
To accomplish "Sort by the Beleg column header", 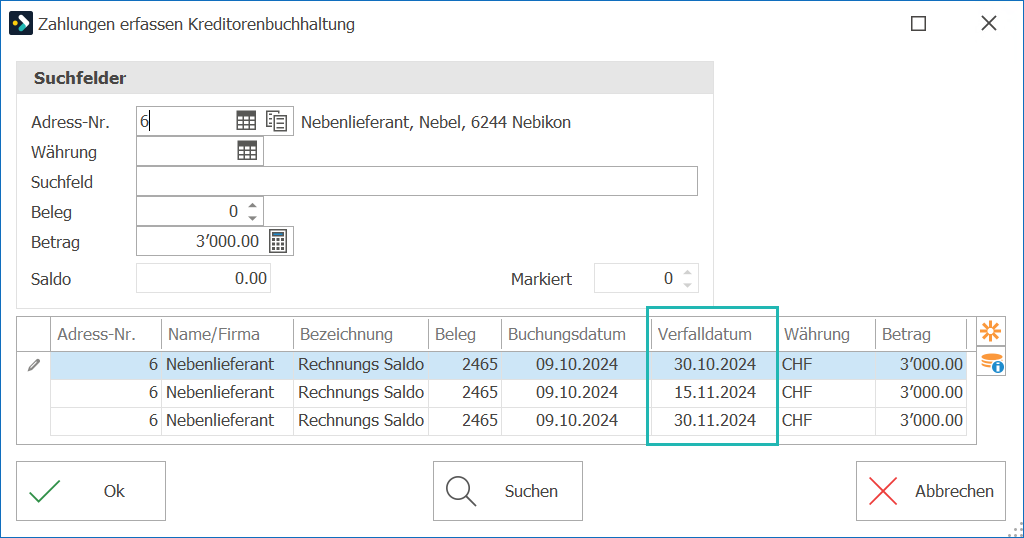I will 464,334.
